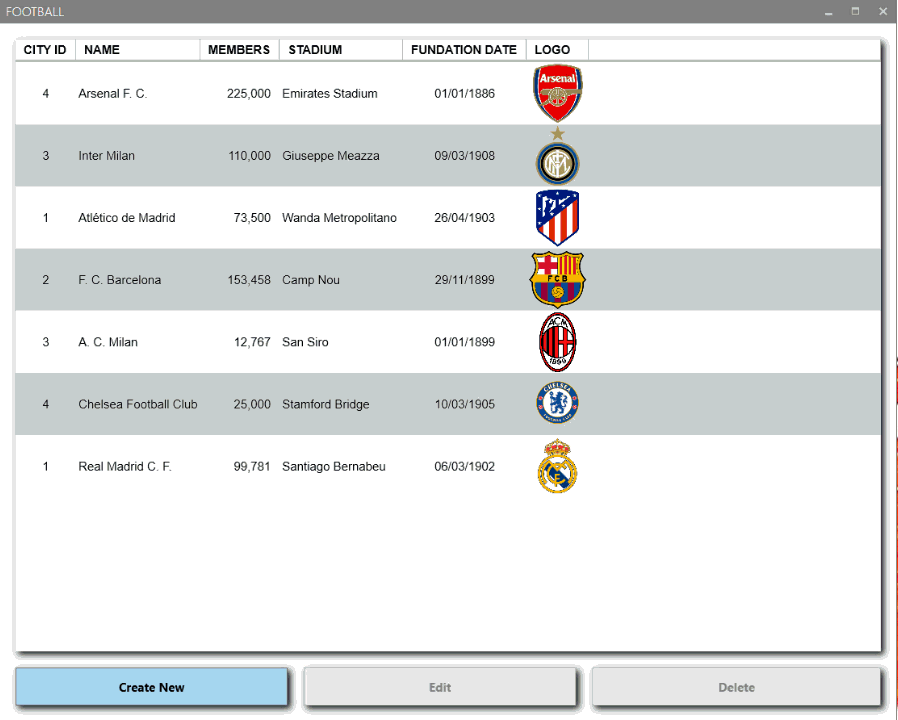Click the 09/03/1908 foundation date
The height and width of the screenshot is (720, 898).
pyautogui.click(x=464, y=156)
